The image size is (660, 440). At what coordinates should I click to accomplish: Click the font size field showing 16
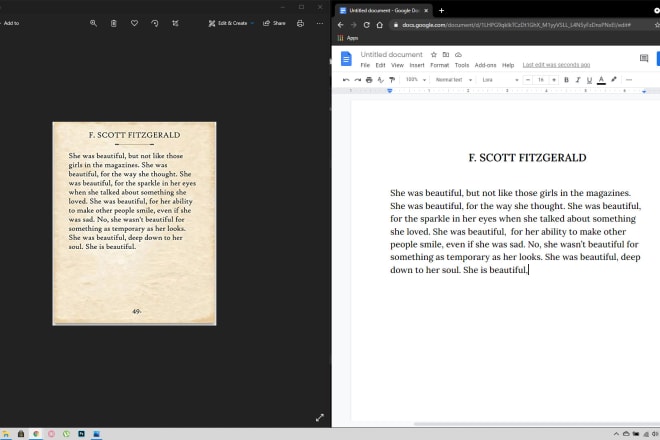(541, 80)
